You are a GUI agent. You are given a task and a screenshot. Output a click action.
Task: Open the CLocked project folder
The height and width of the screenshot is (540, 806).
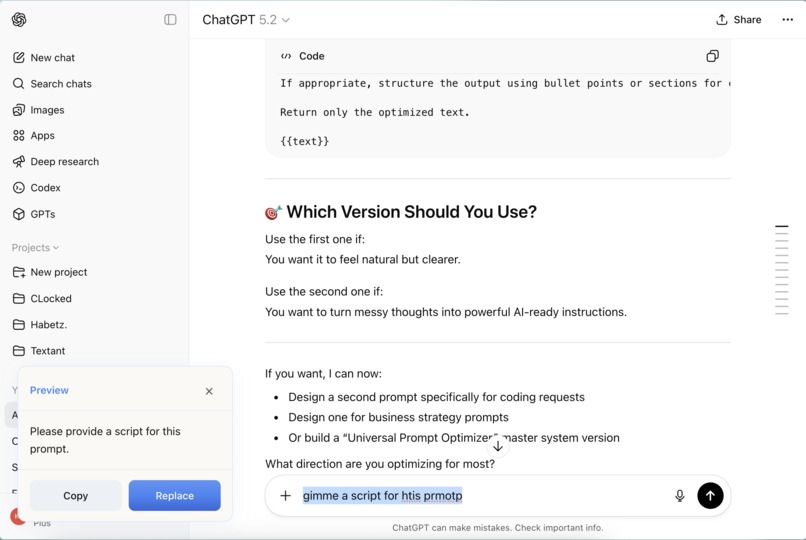(42, 299)
